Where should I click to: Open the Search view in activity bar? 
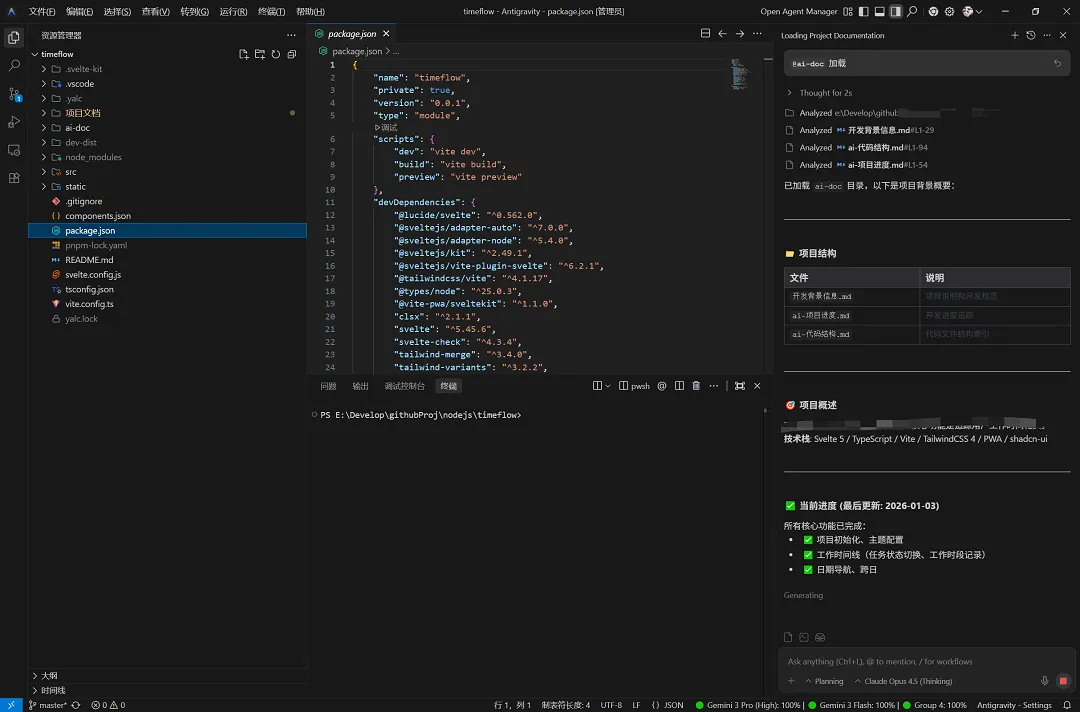click(x=14, y=66)
